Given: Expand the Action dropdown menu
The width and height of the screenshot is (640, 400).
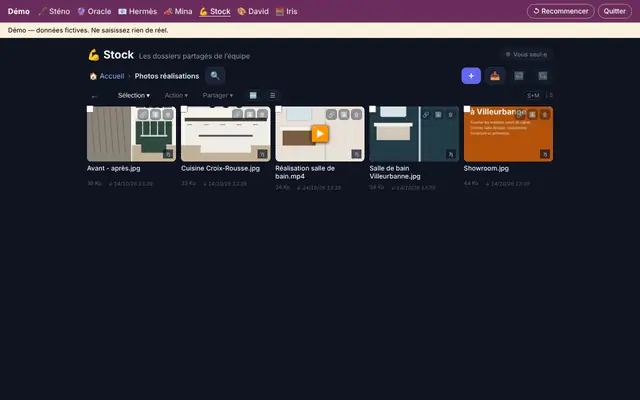Looking at the screenshot, I should point(176,96).
